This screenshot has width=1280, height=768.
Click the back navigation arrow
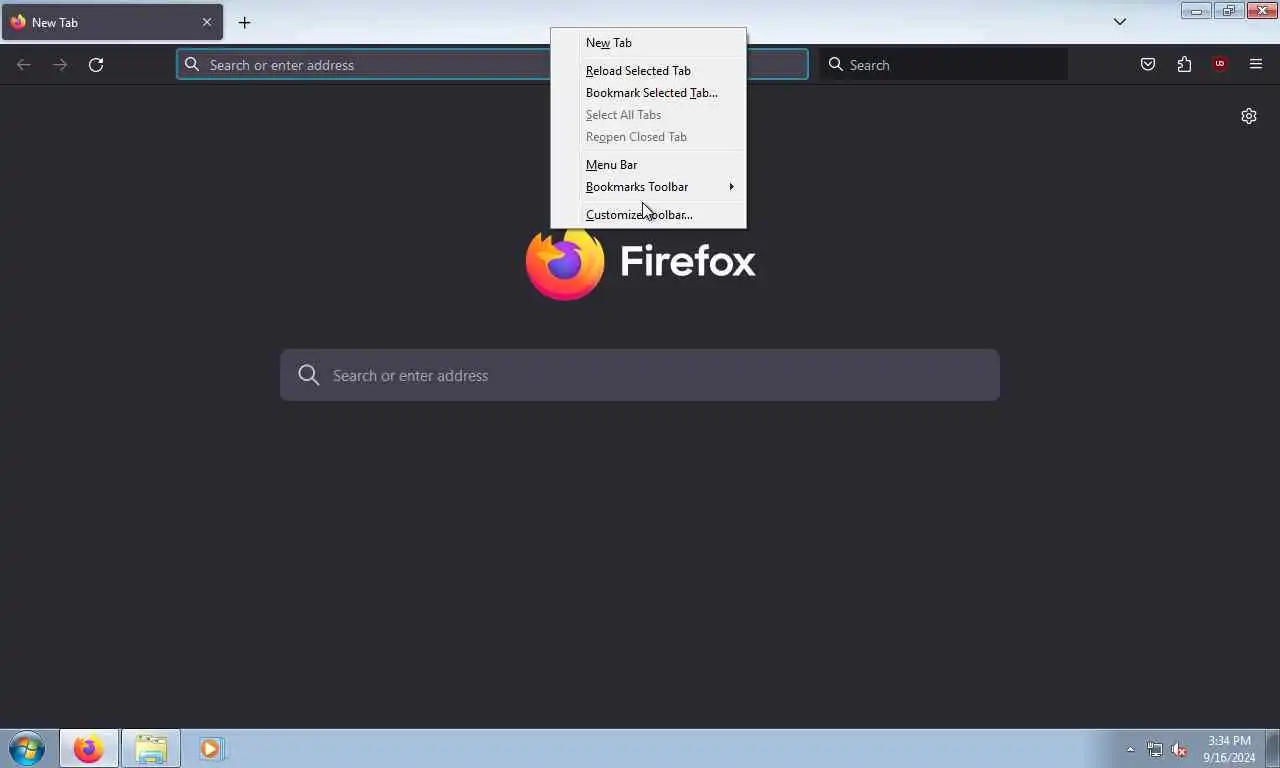(x=24, y=65)
